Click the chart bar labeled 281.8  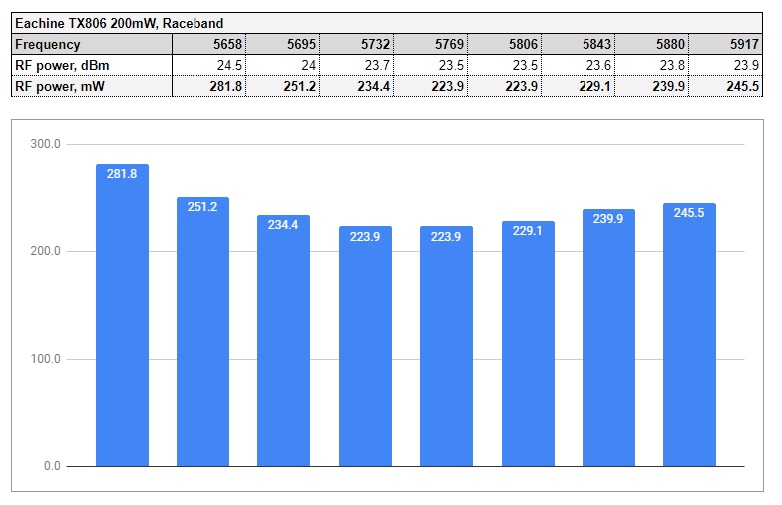point(122,315)
